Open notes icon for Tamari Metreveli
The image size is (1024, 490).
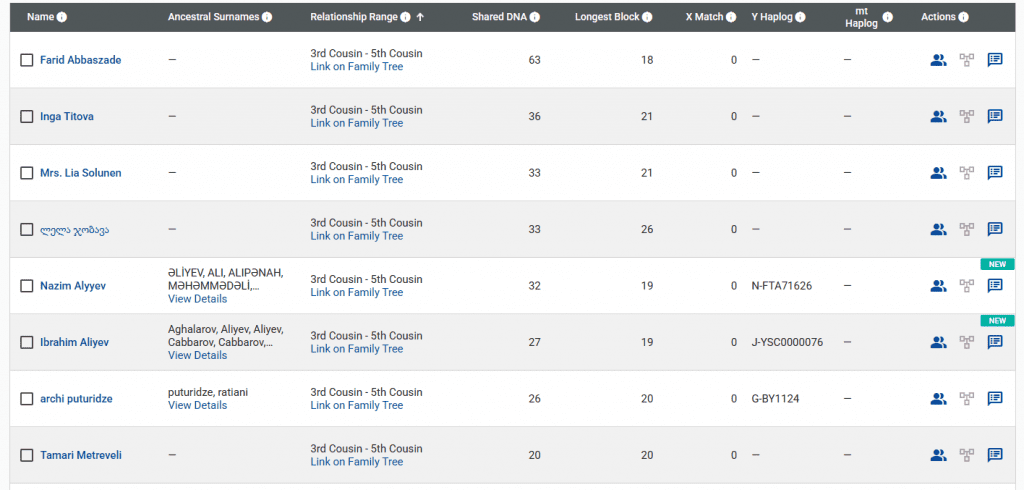pyautogui.click(x=995, y=455)
